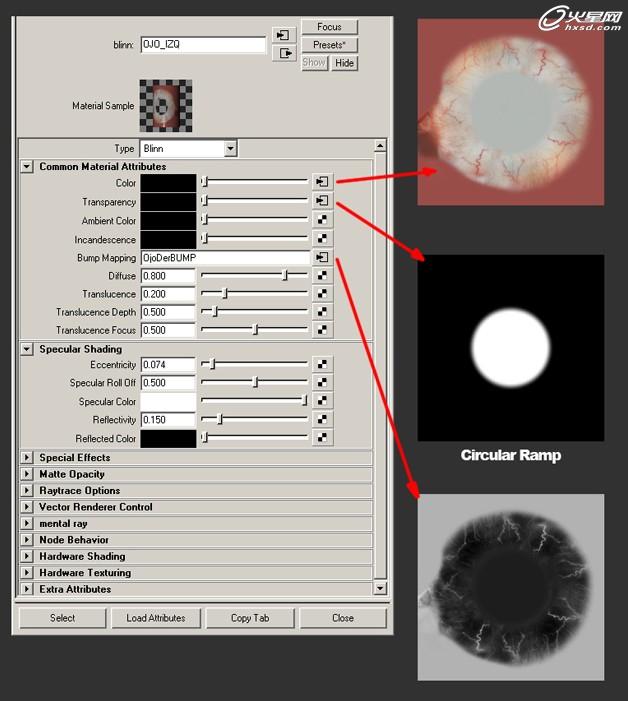Click the Close button at the bottom
Viewport: 628px width, 701px height.
tap(343, 618)
